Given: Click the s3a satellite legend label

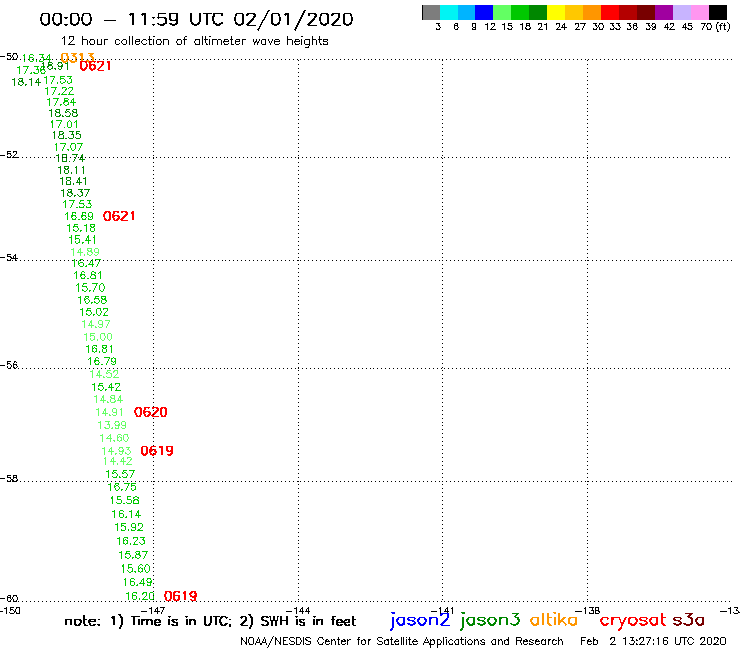Looking at the screenshot, I should [688, 620].
